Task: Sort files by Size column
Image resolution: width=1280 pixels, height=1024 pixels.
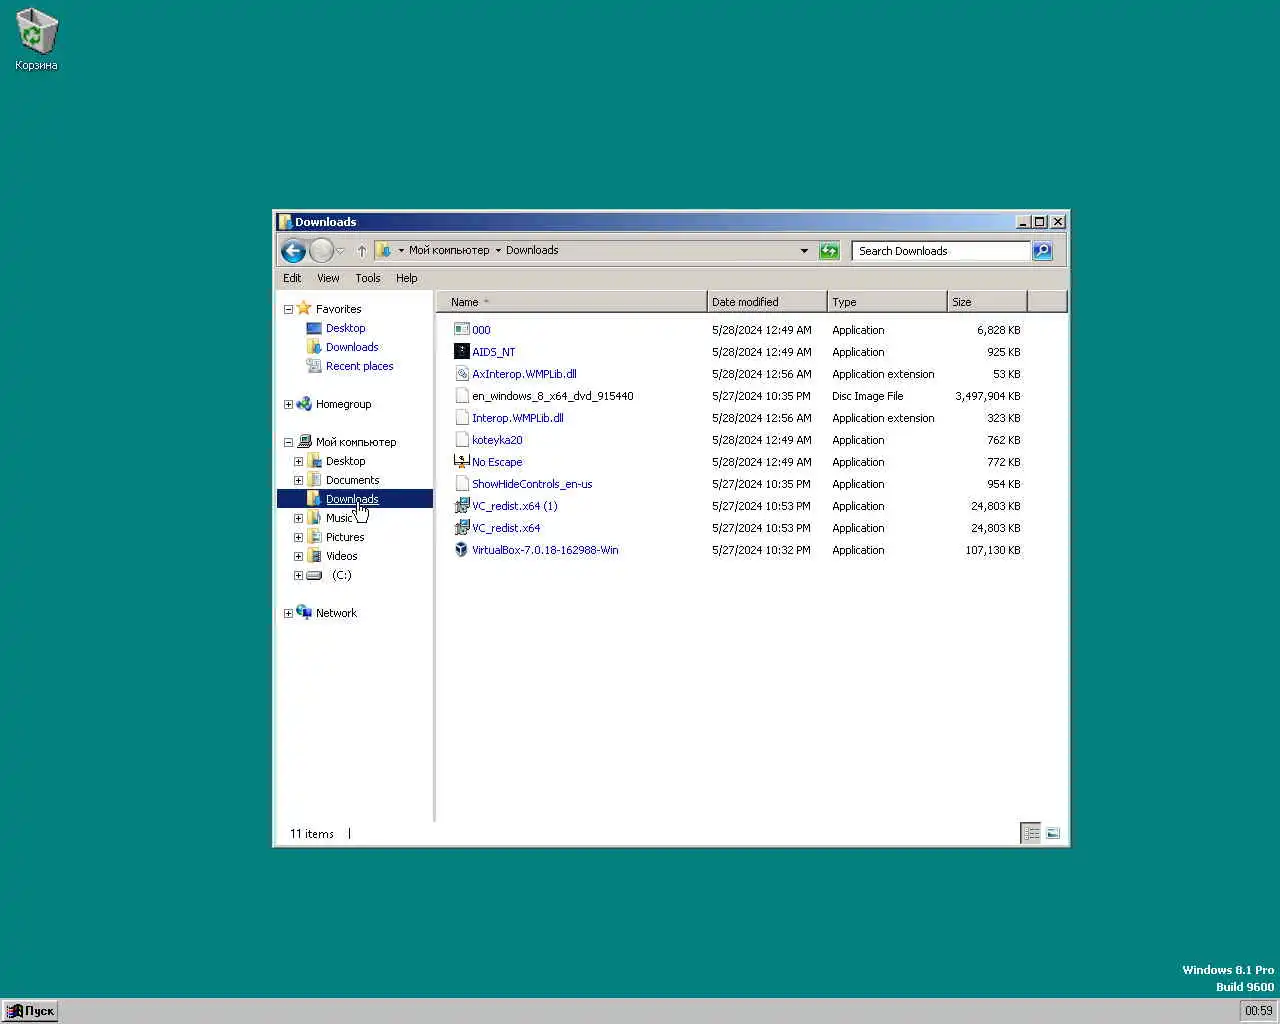Action: pyautogui.click(x=987, y=302)
